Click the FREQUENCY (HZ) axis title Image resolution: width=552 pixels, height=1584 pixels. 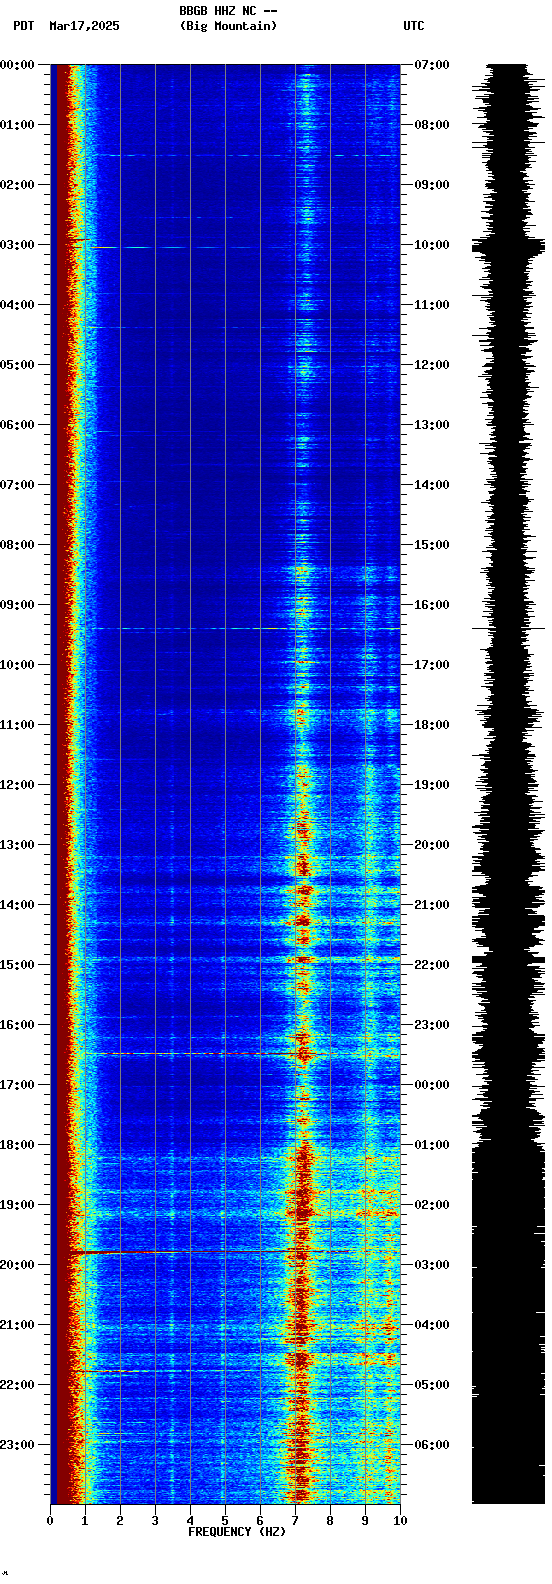tap(237, 1532)
